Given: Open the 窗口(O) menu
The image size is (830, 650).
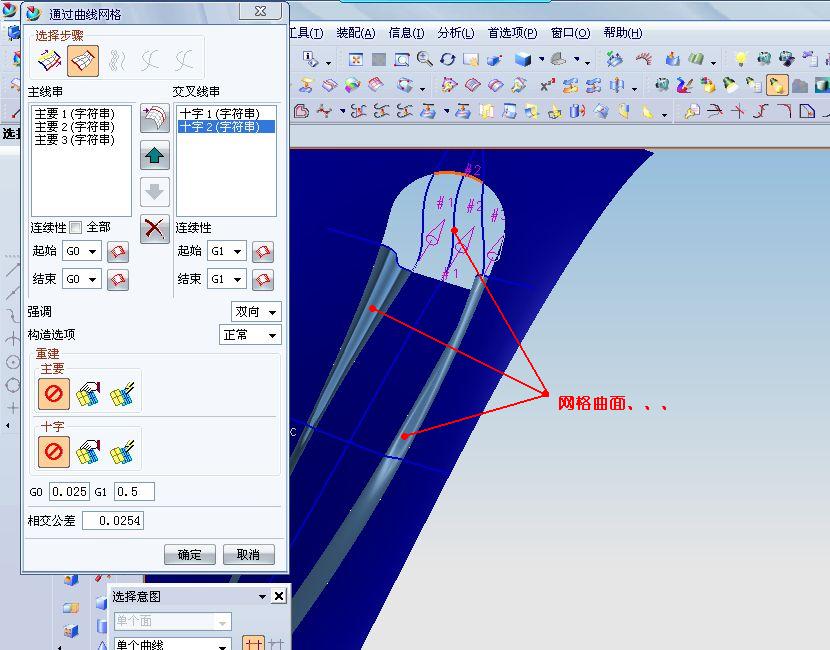Looking at the screenshot, I should 571,33.
